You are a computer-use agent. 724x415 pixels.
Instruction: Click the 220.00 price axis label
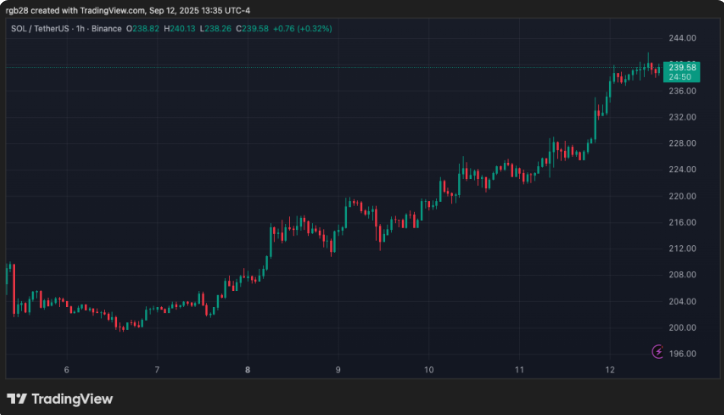click(x=683, y=196)
